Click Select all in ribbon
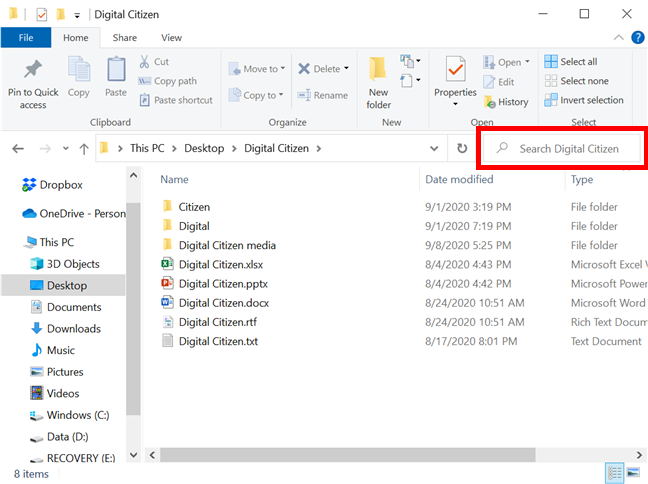Image resolution: width=648 pixels, height=484 pixels. (571, 62)
